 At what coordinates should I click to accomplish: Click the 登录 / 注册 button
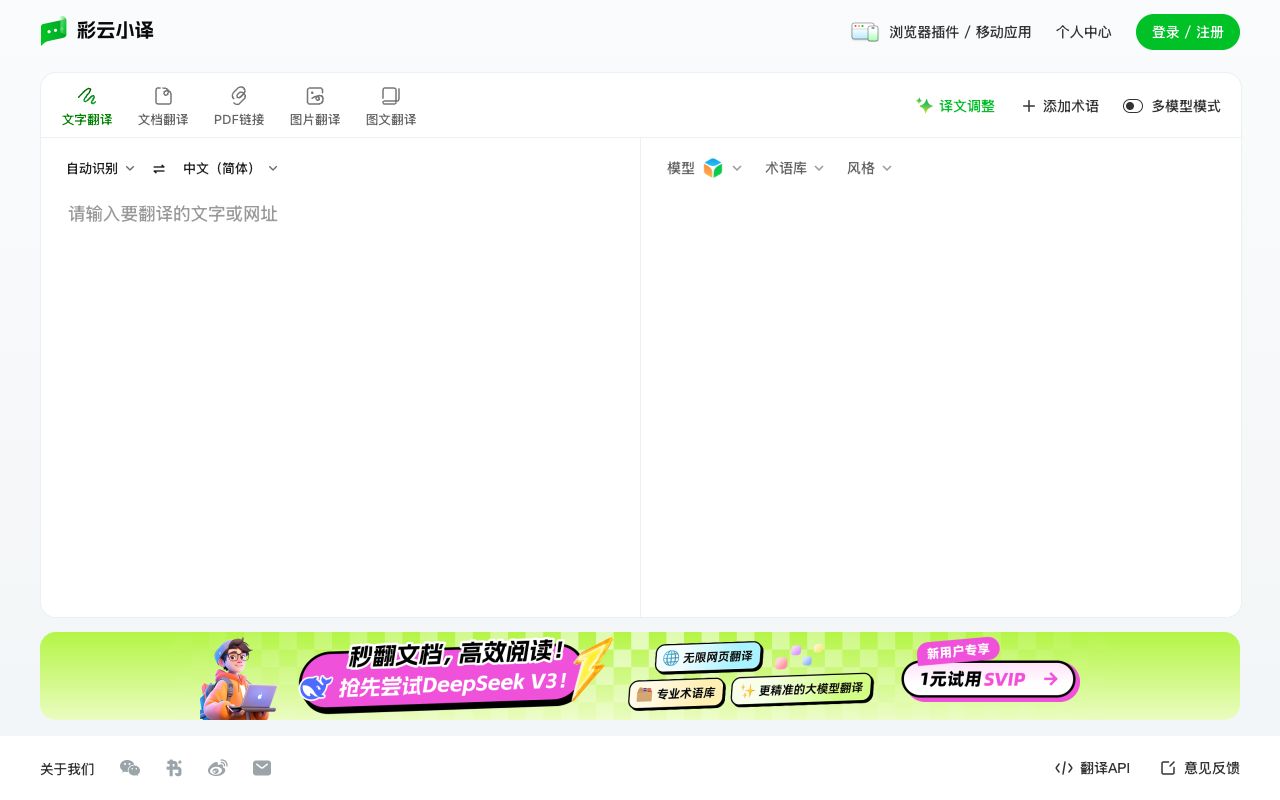(x=1188, y=32)
